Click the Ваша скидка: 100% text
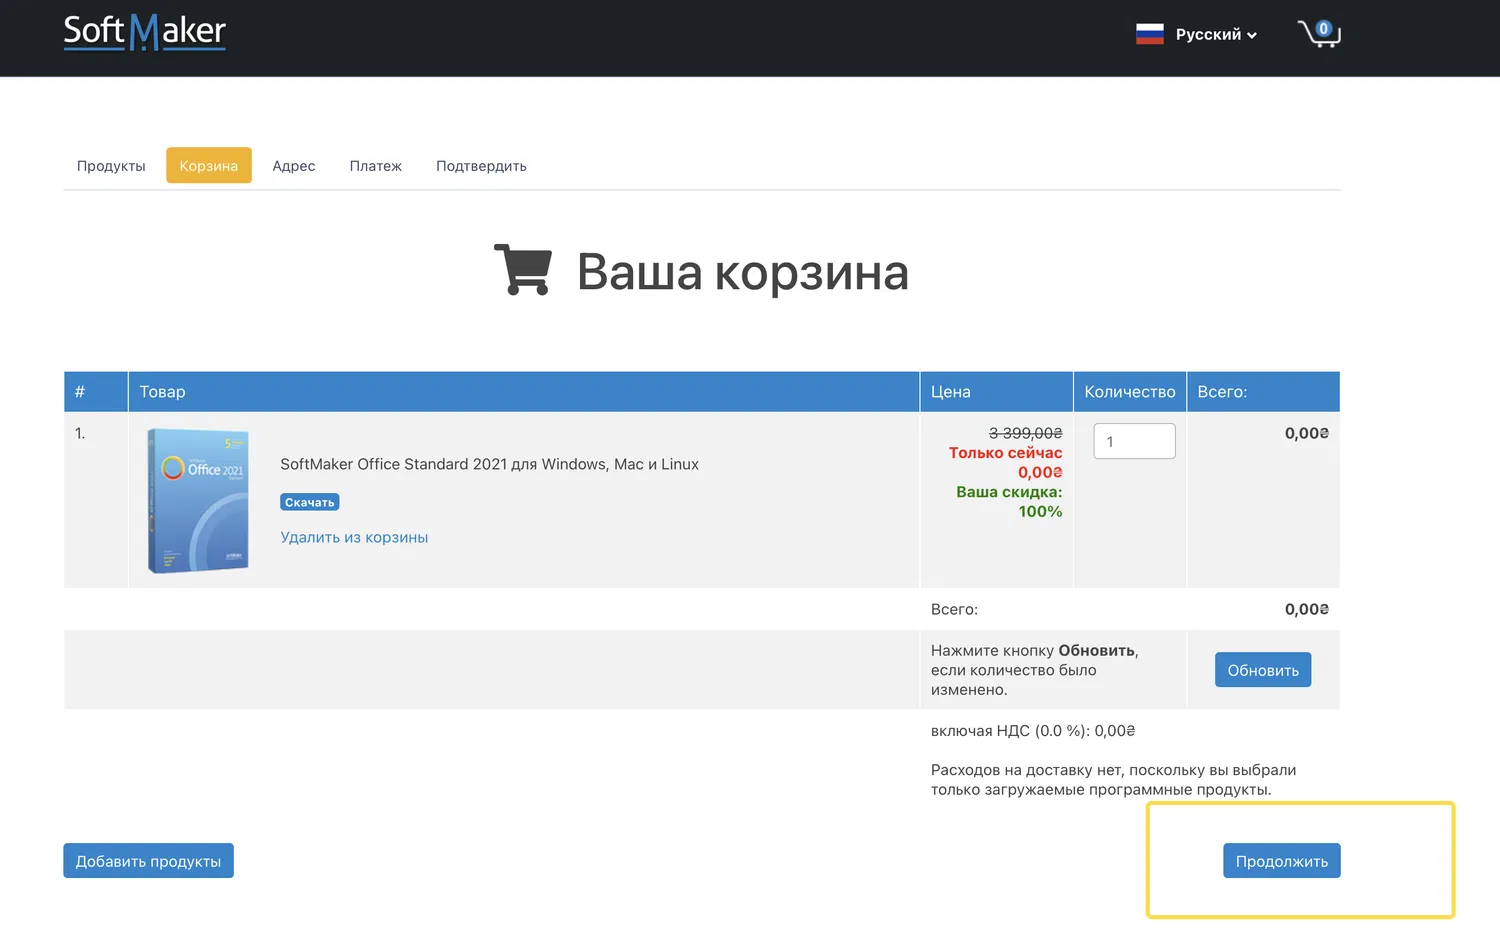The width and height of the screenshot is (1500, 946). 1009,502
